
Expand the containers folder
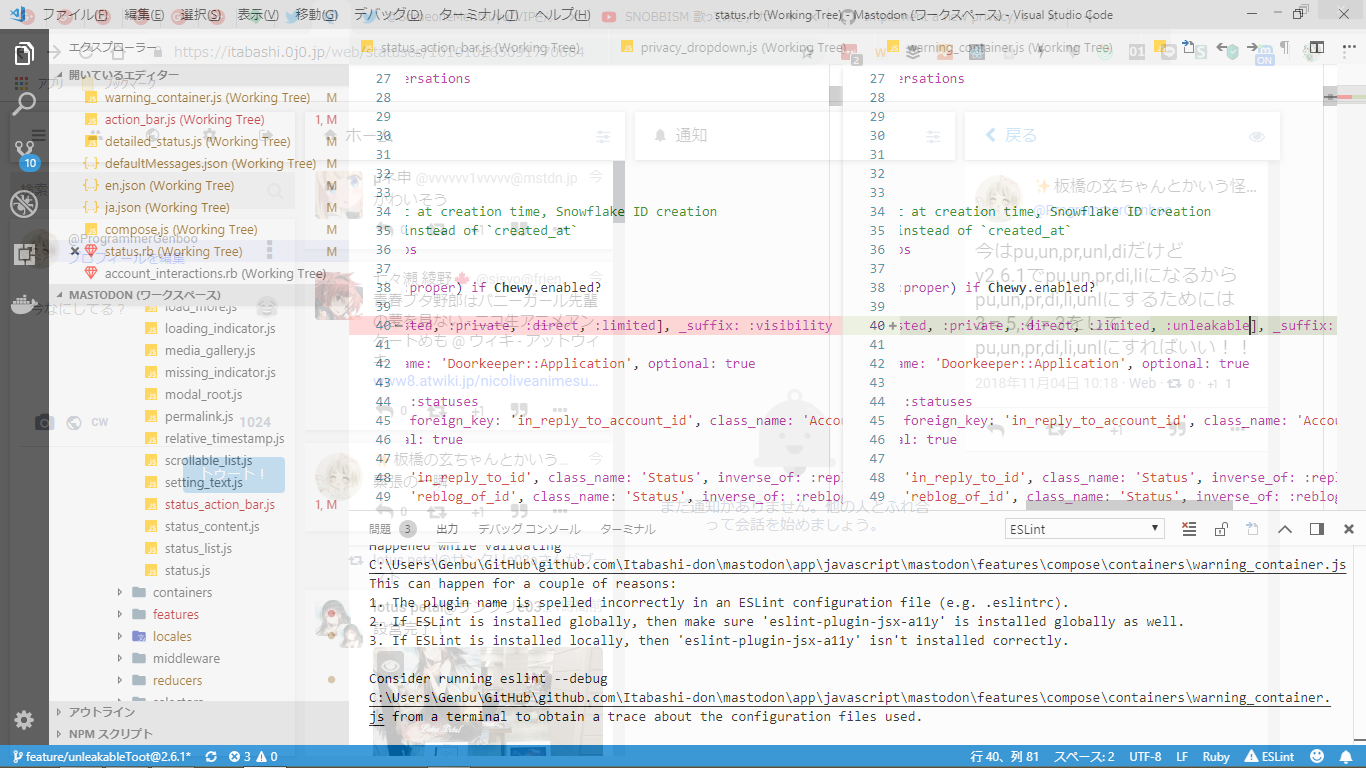pyautogui.click(x=182, y=593)
